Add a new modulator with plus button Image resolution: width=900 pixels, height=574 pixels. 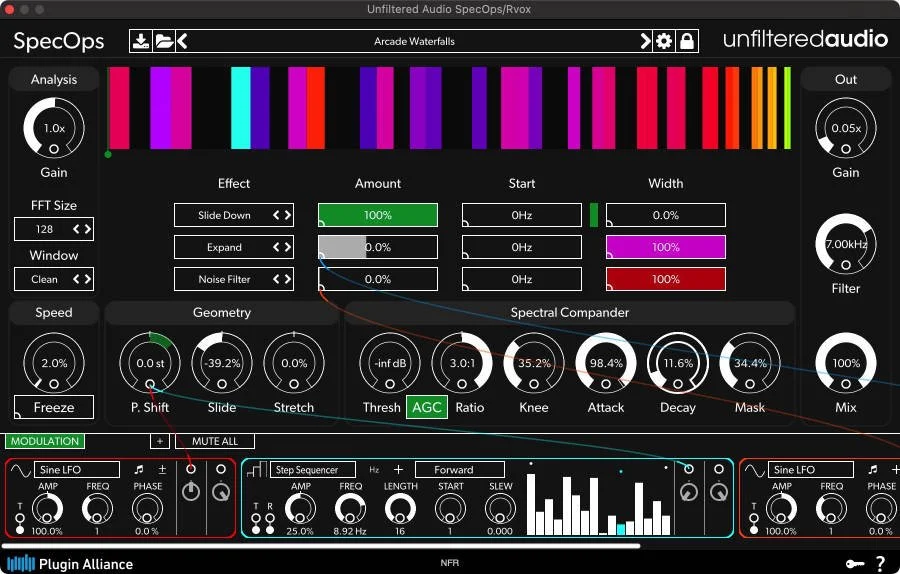[x=160, y=441]
